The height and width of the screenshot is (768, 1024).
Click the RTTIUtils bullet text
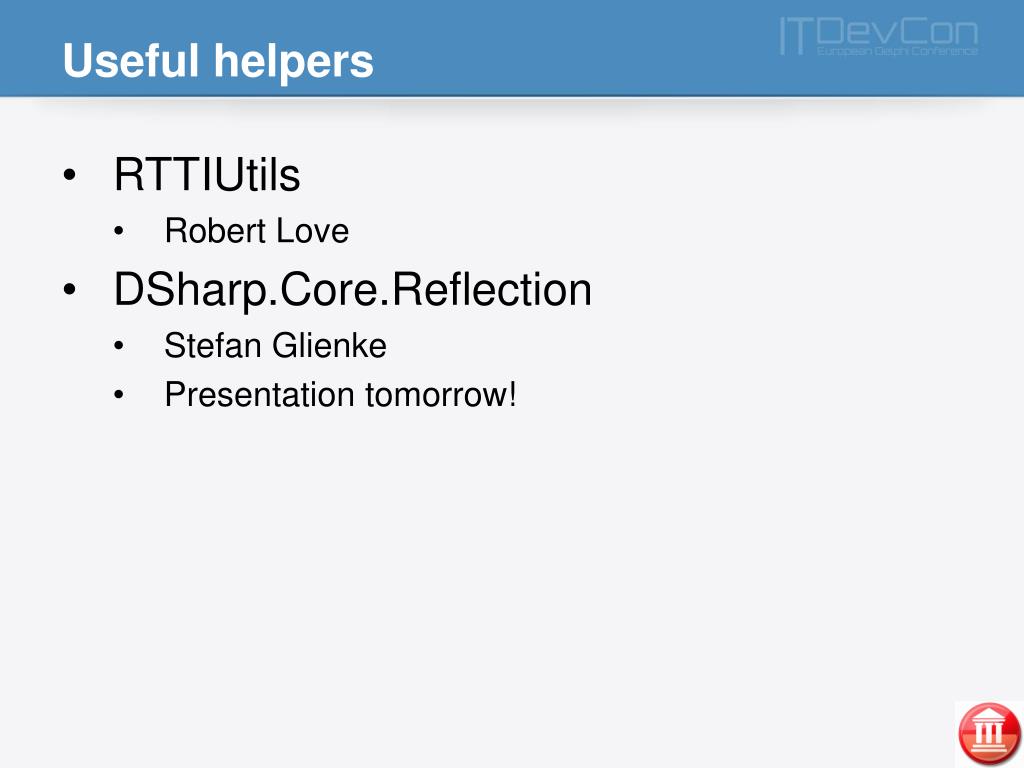[x=207, y=175]
